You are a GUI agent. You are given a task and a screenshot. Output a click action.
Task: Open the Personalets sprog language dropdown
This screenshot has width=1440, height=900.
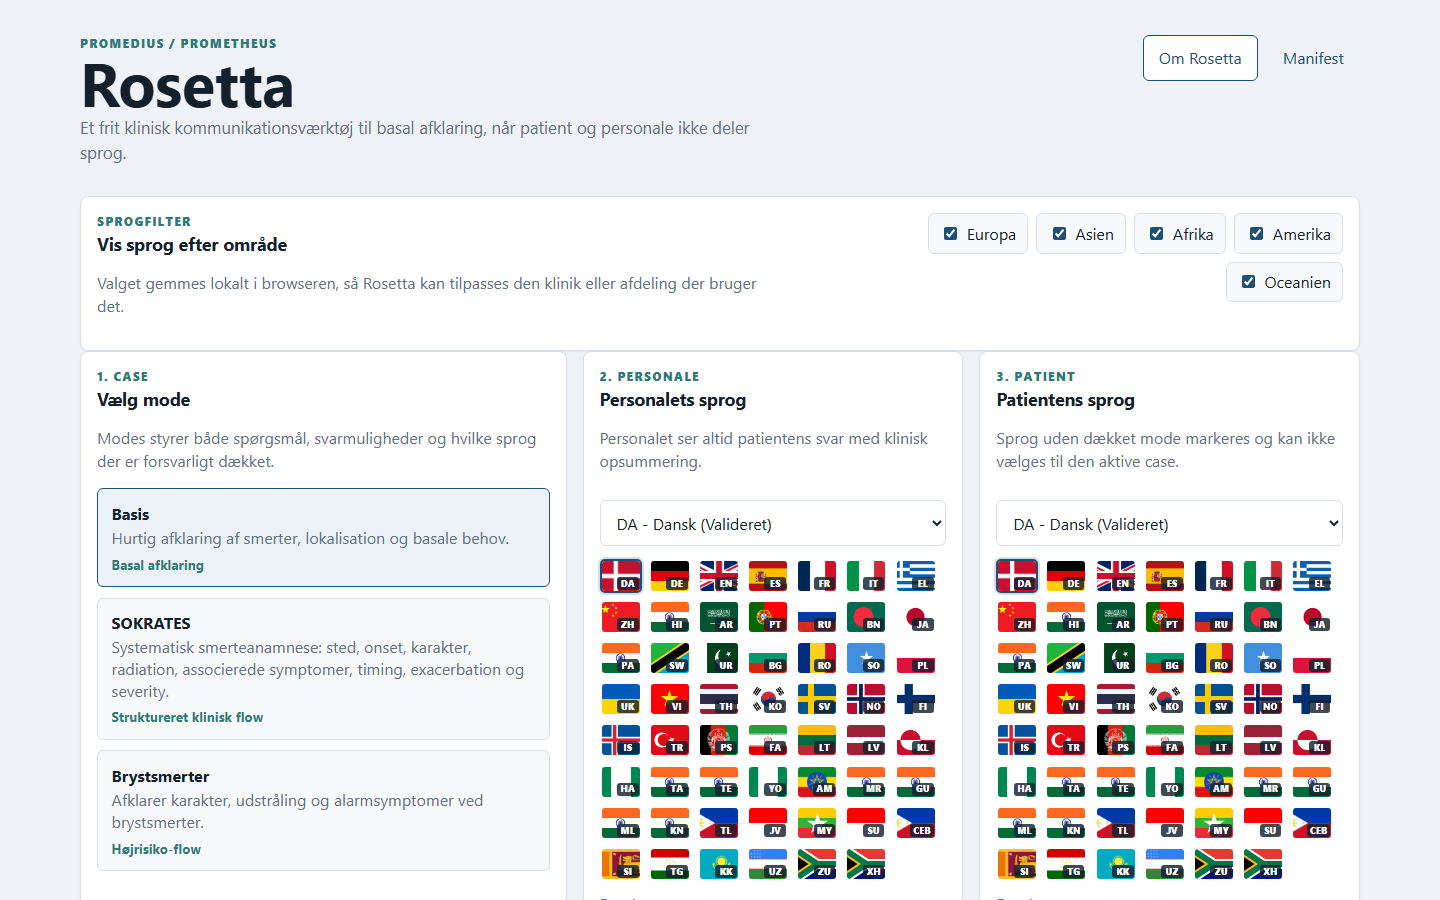tap(773, 524)
